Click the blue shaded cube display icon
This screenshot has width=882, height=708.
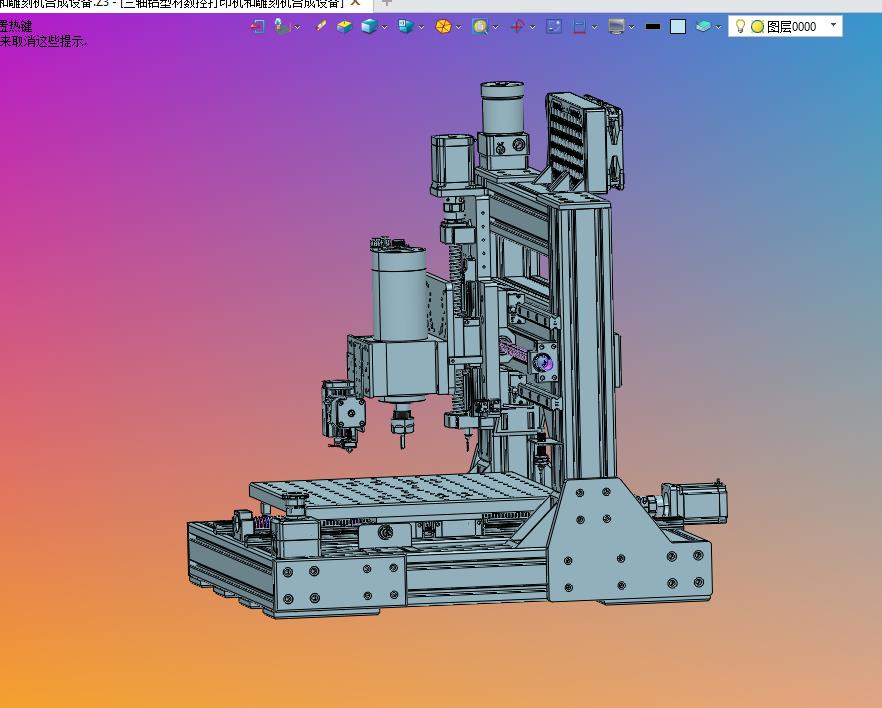click(369, 26)
